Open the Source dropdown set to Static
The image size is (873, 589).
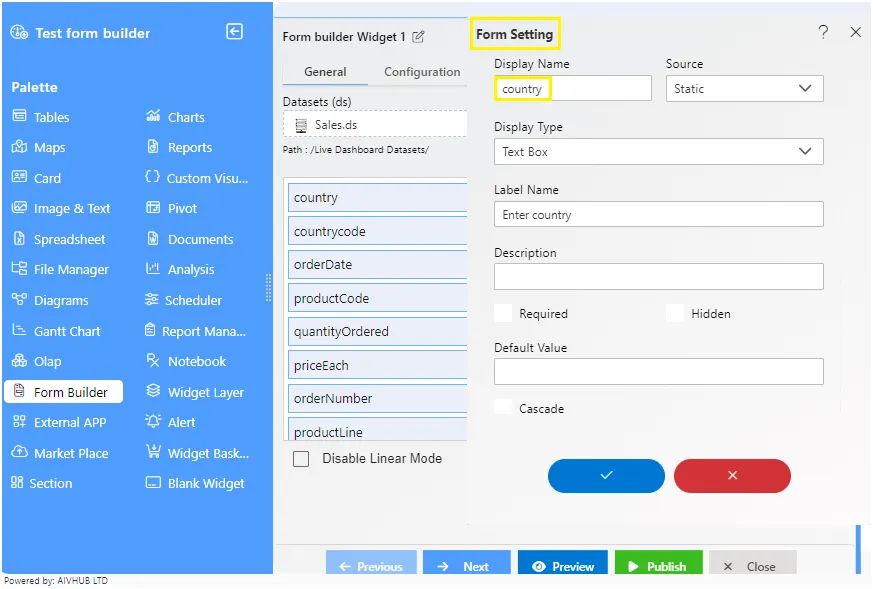(x=744, y=89)
